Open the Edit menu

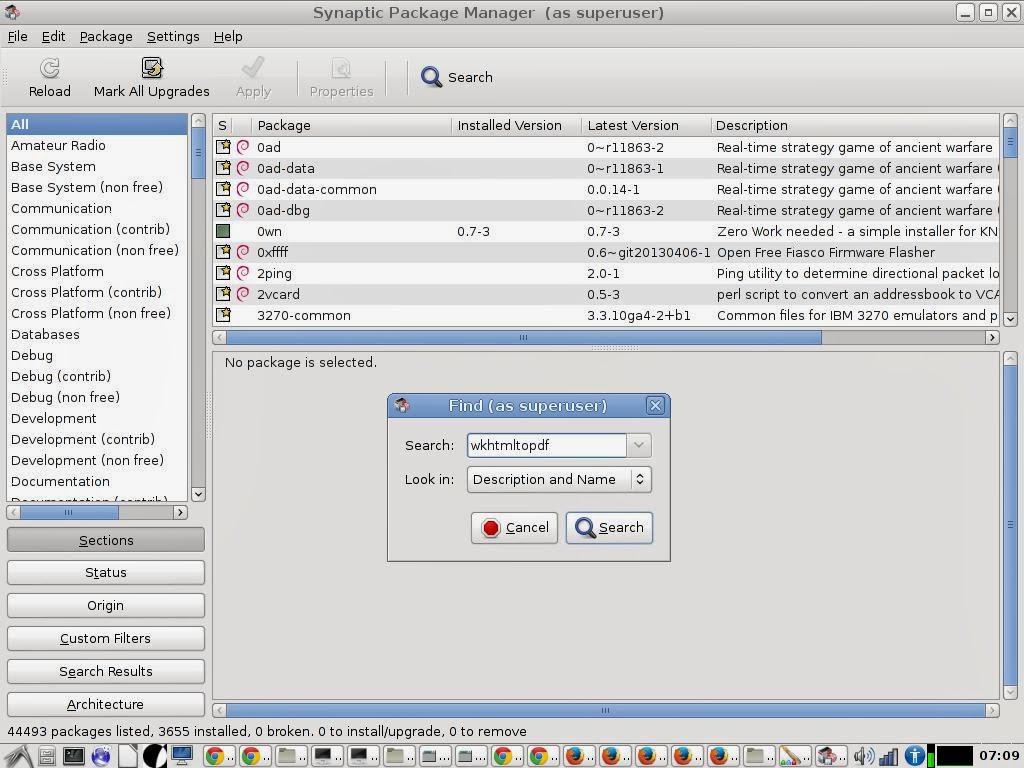click(x=53, y=37)
